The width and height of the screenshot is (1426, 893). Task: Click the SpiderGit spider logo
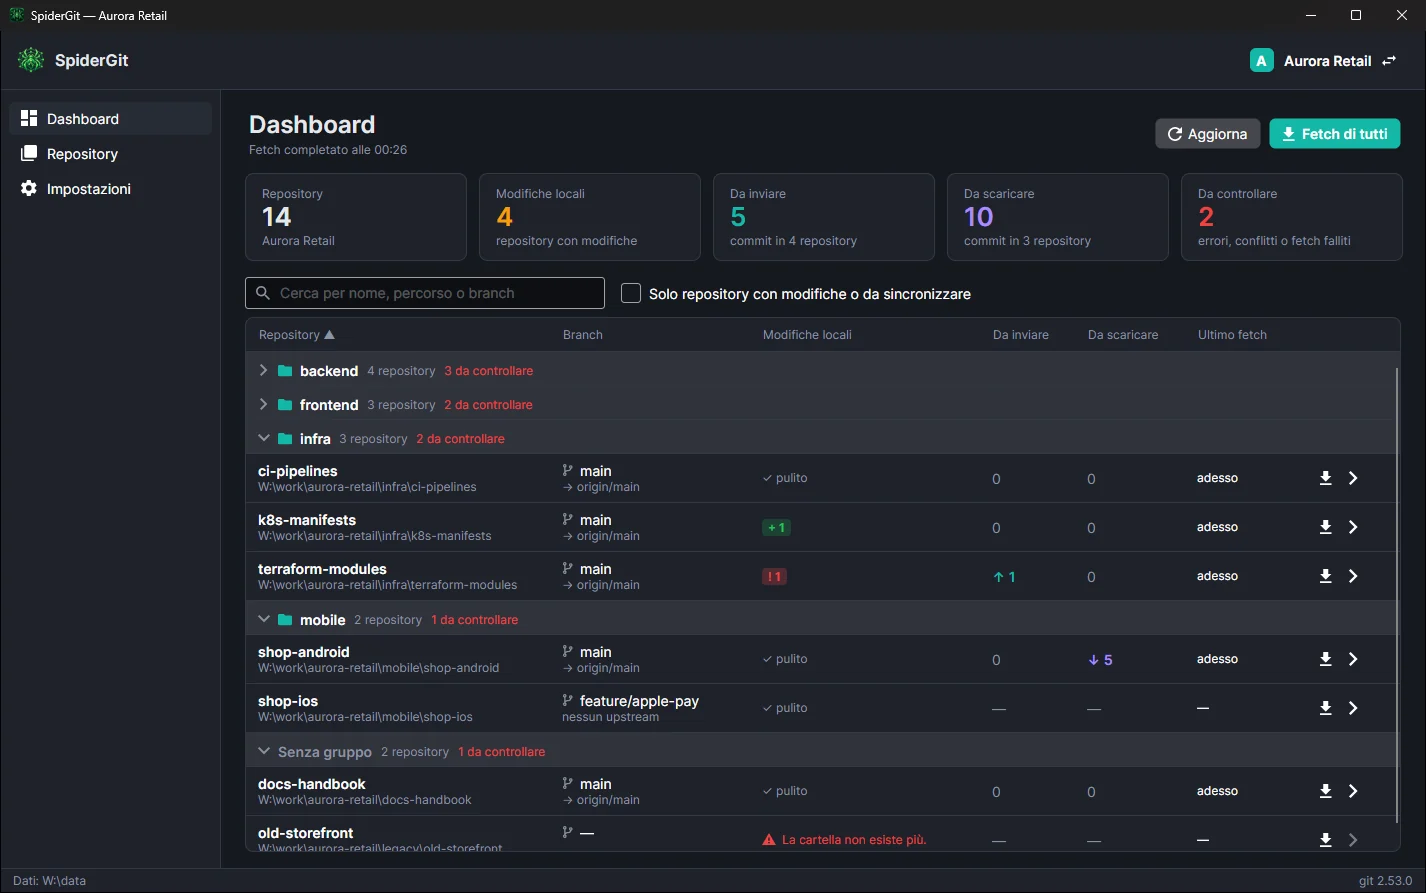[x=31, y=60]
